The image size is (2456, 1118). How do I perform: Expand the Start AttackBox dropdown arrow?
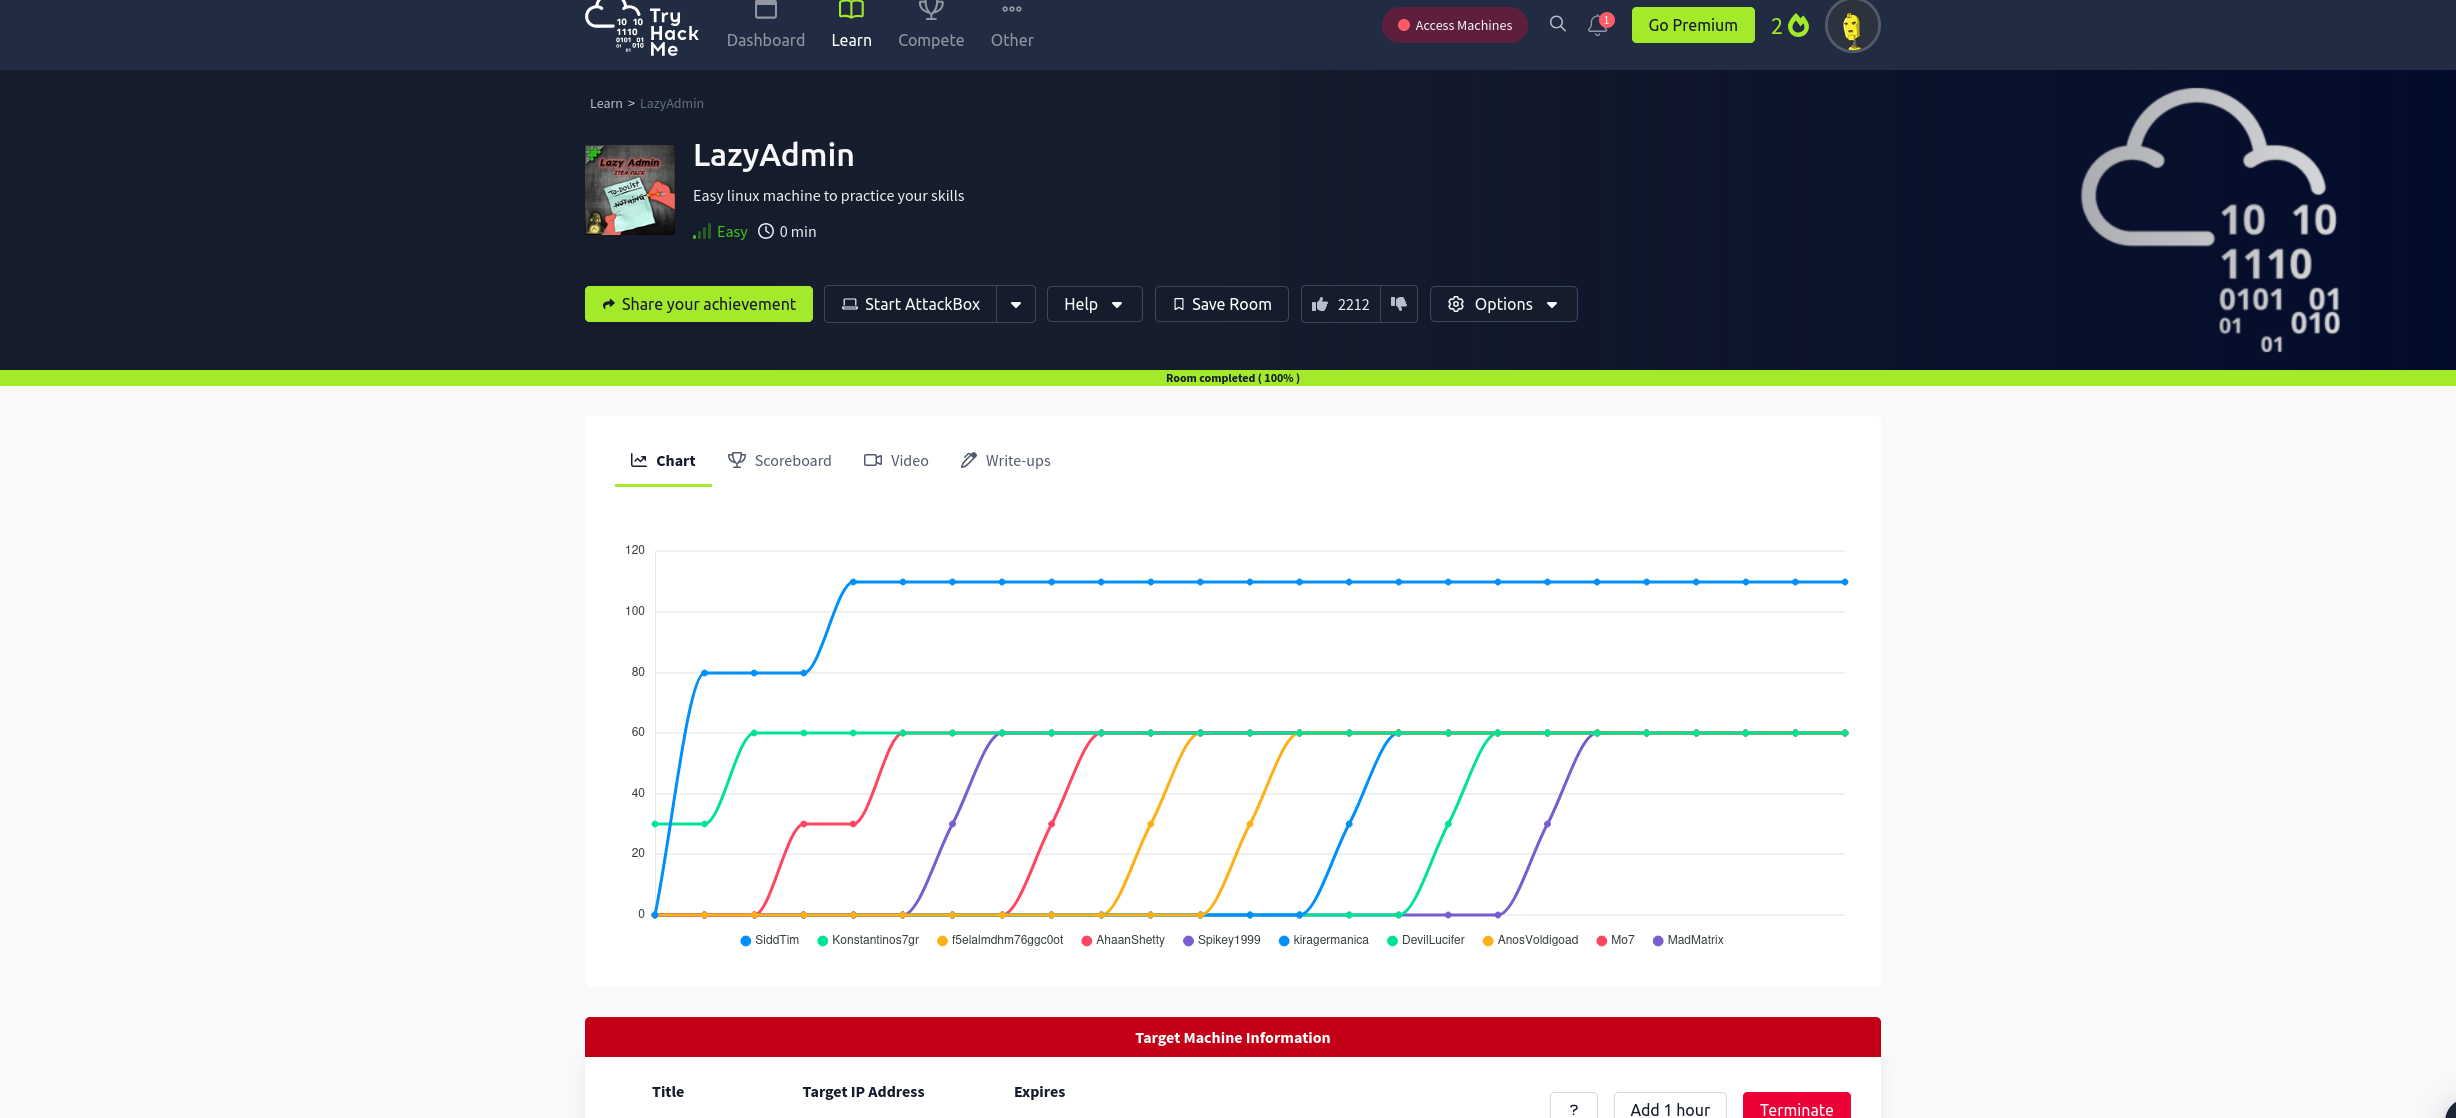click(x=1015, y=304)
